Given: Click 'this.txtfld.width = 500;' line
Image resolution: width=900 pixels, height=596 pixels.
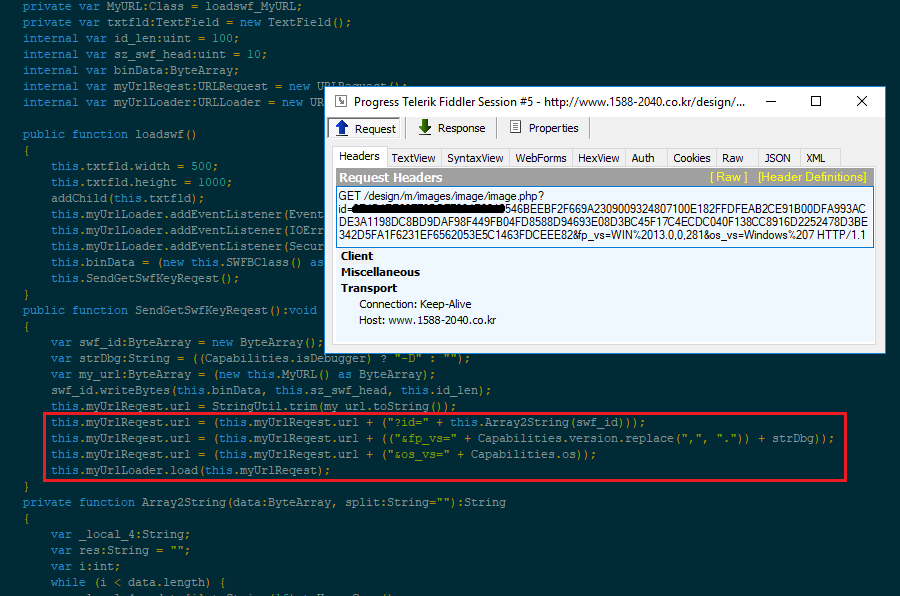Looking at the screenshot, I should 134,167.
